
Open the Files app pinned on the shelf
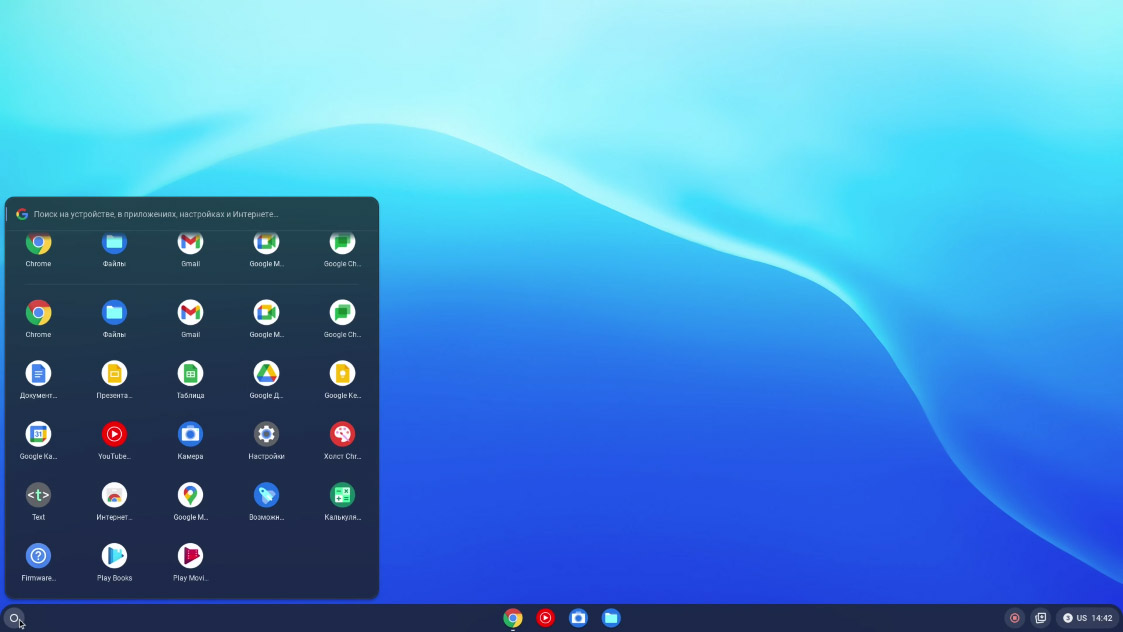point(611,618)
